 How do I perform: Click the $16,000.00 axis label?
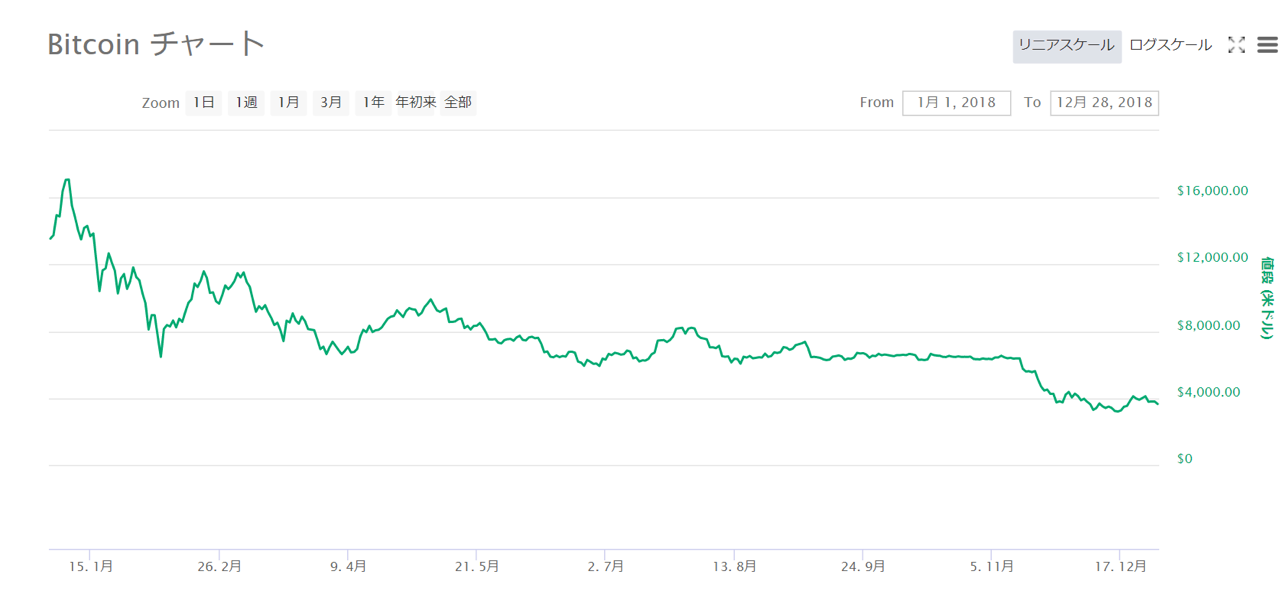click(x=1212, y=191)
